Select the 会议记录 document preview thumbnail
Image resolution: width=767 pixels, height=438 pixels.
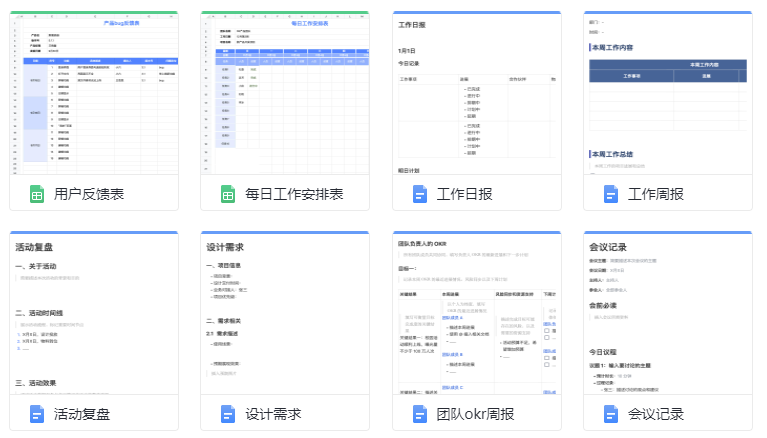click(x=667, y=313)
